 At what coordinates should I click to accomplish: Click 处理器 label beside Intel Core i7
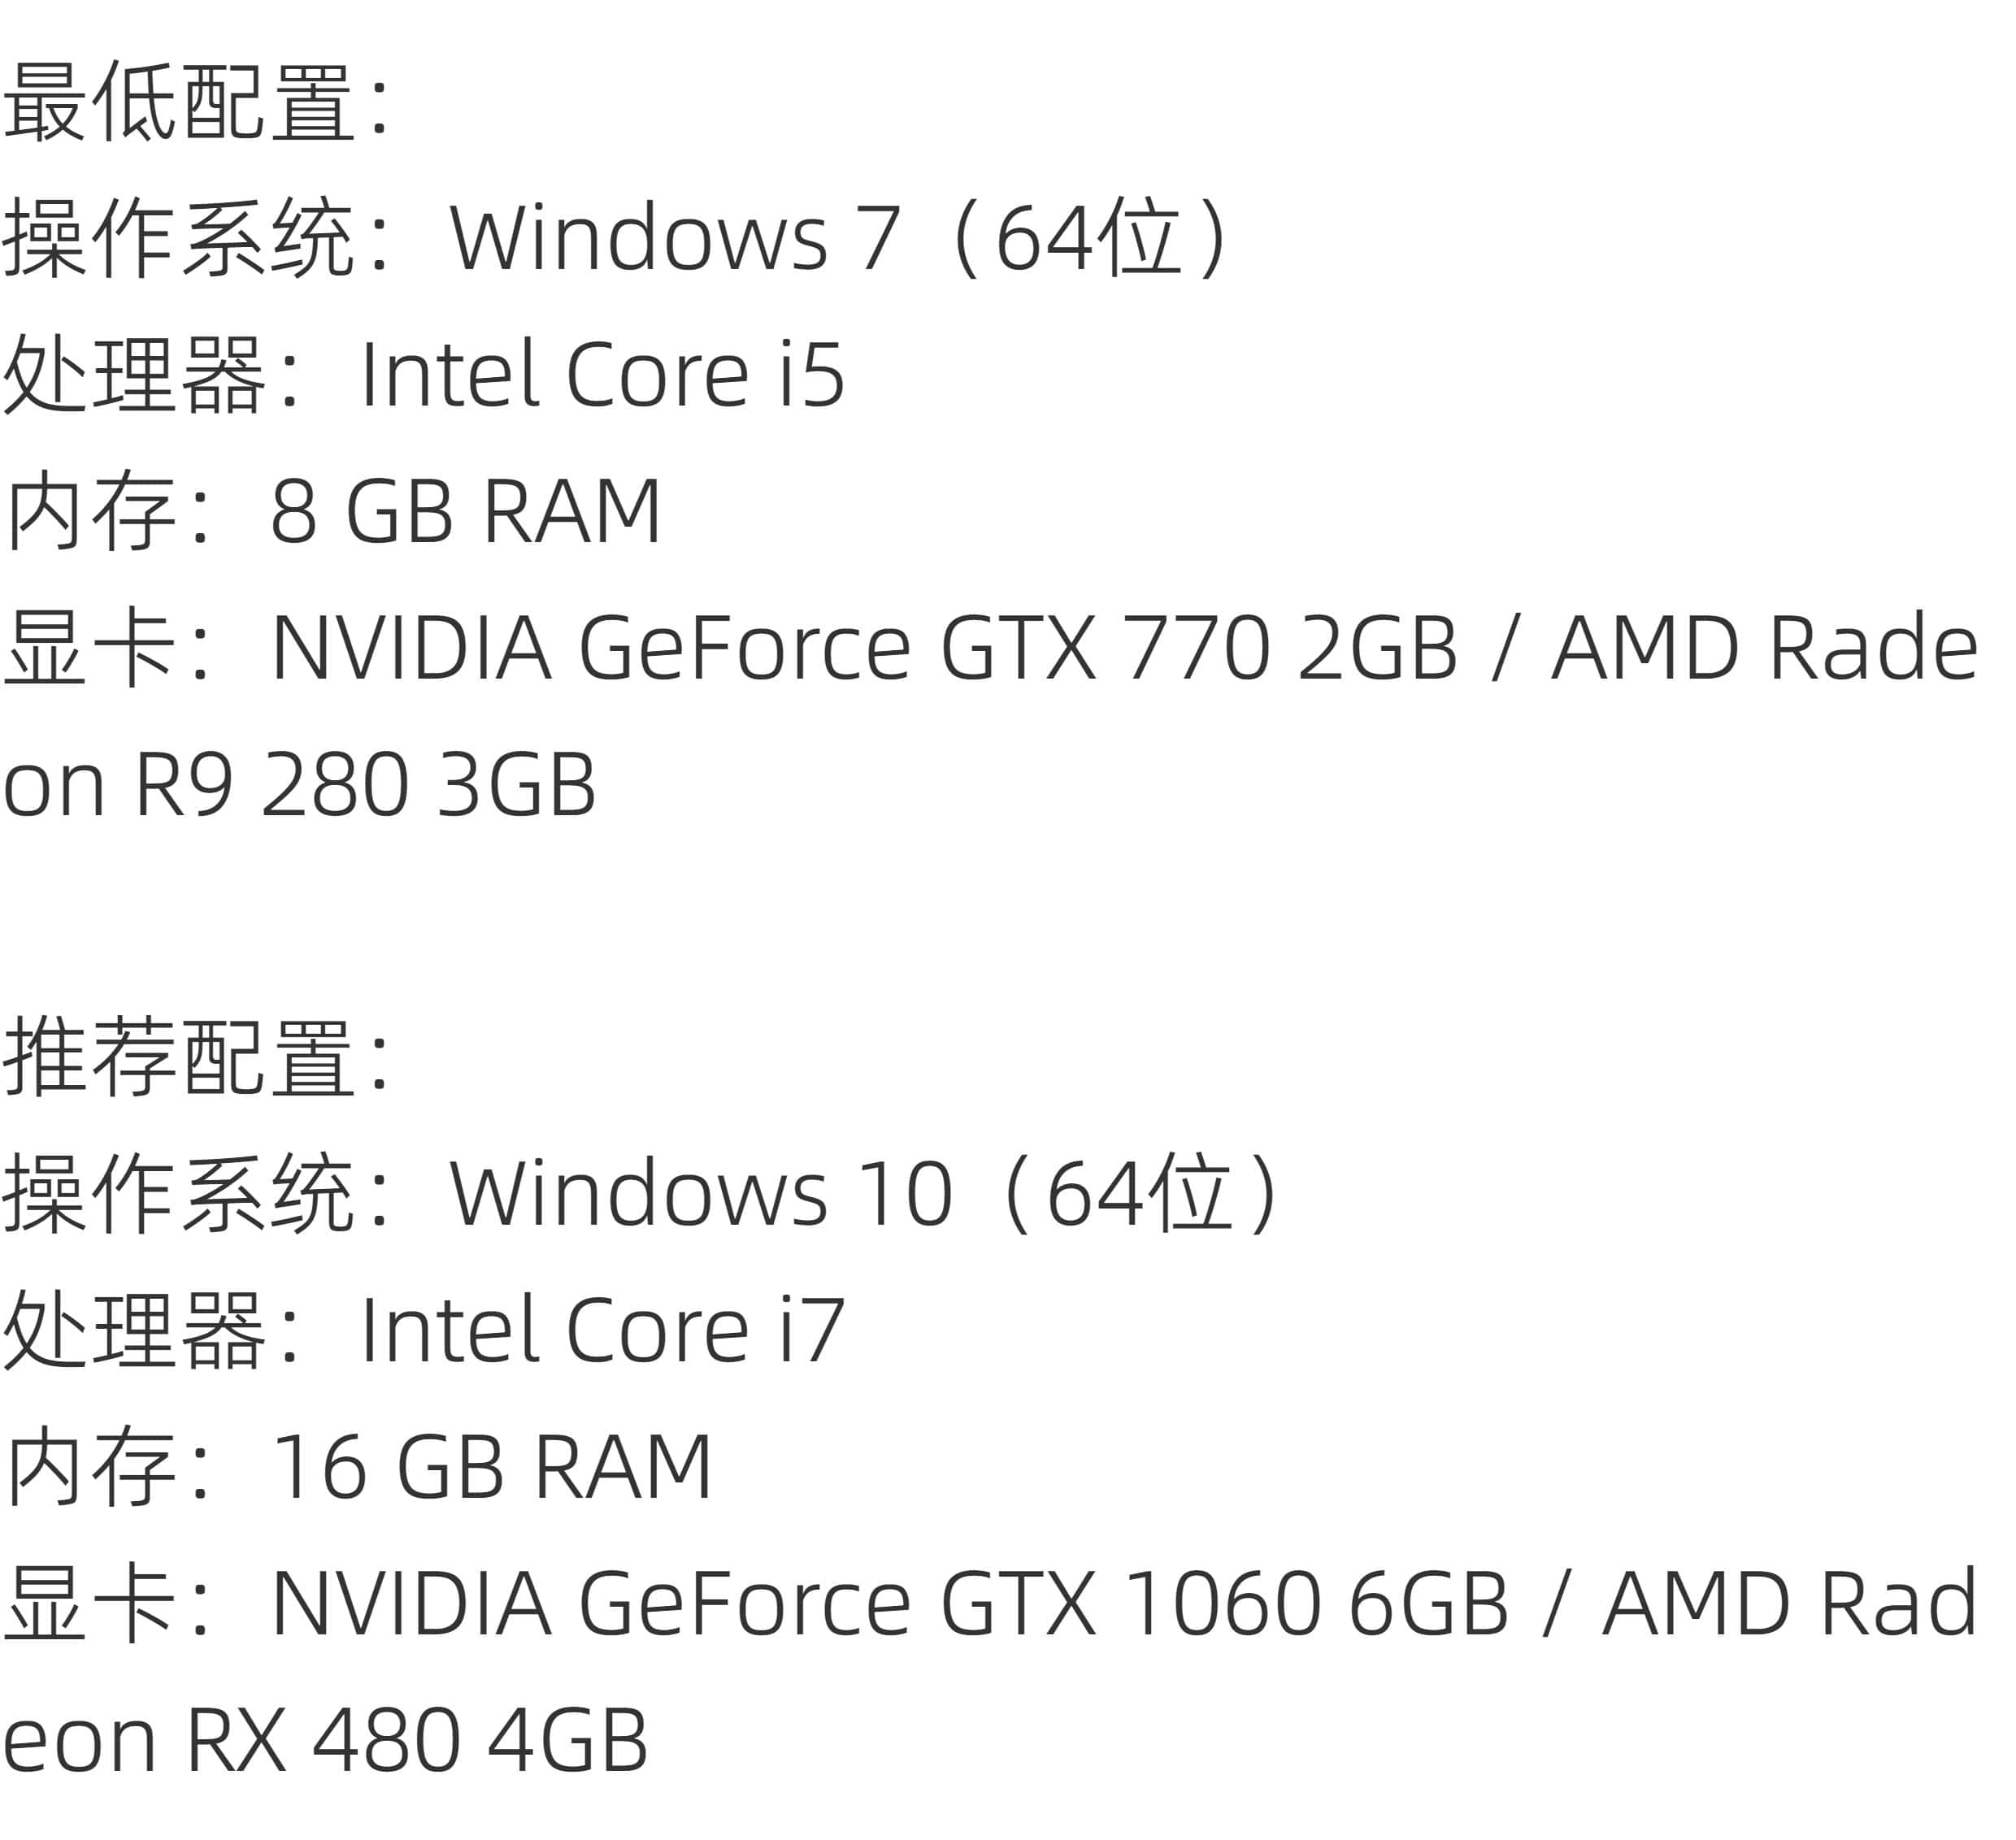tap(135, 1330)
